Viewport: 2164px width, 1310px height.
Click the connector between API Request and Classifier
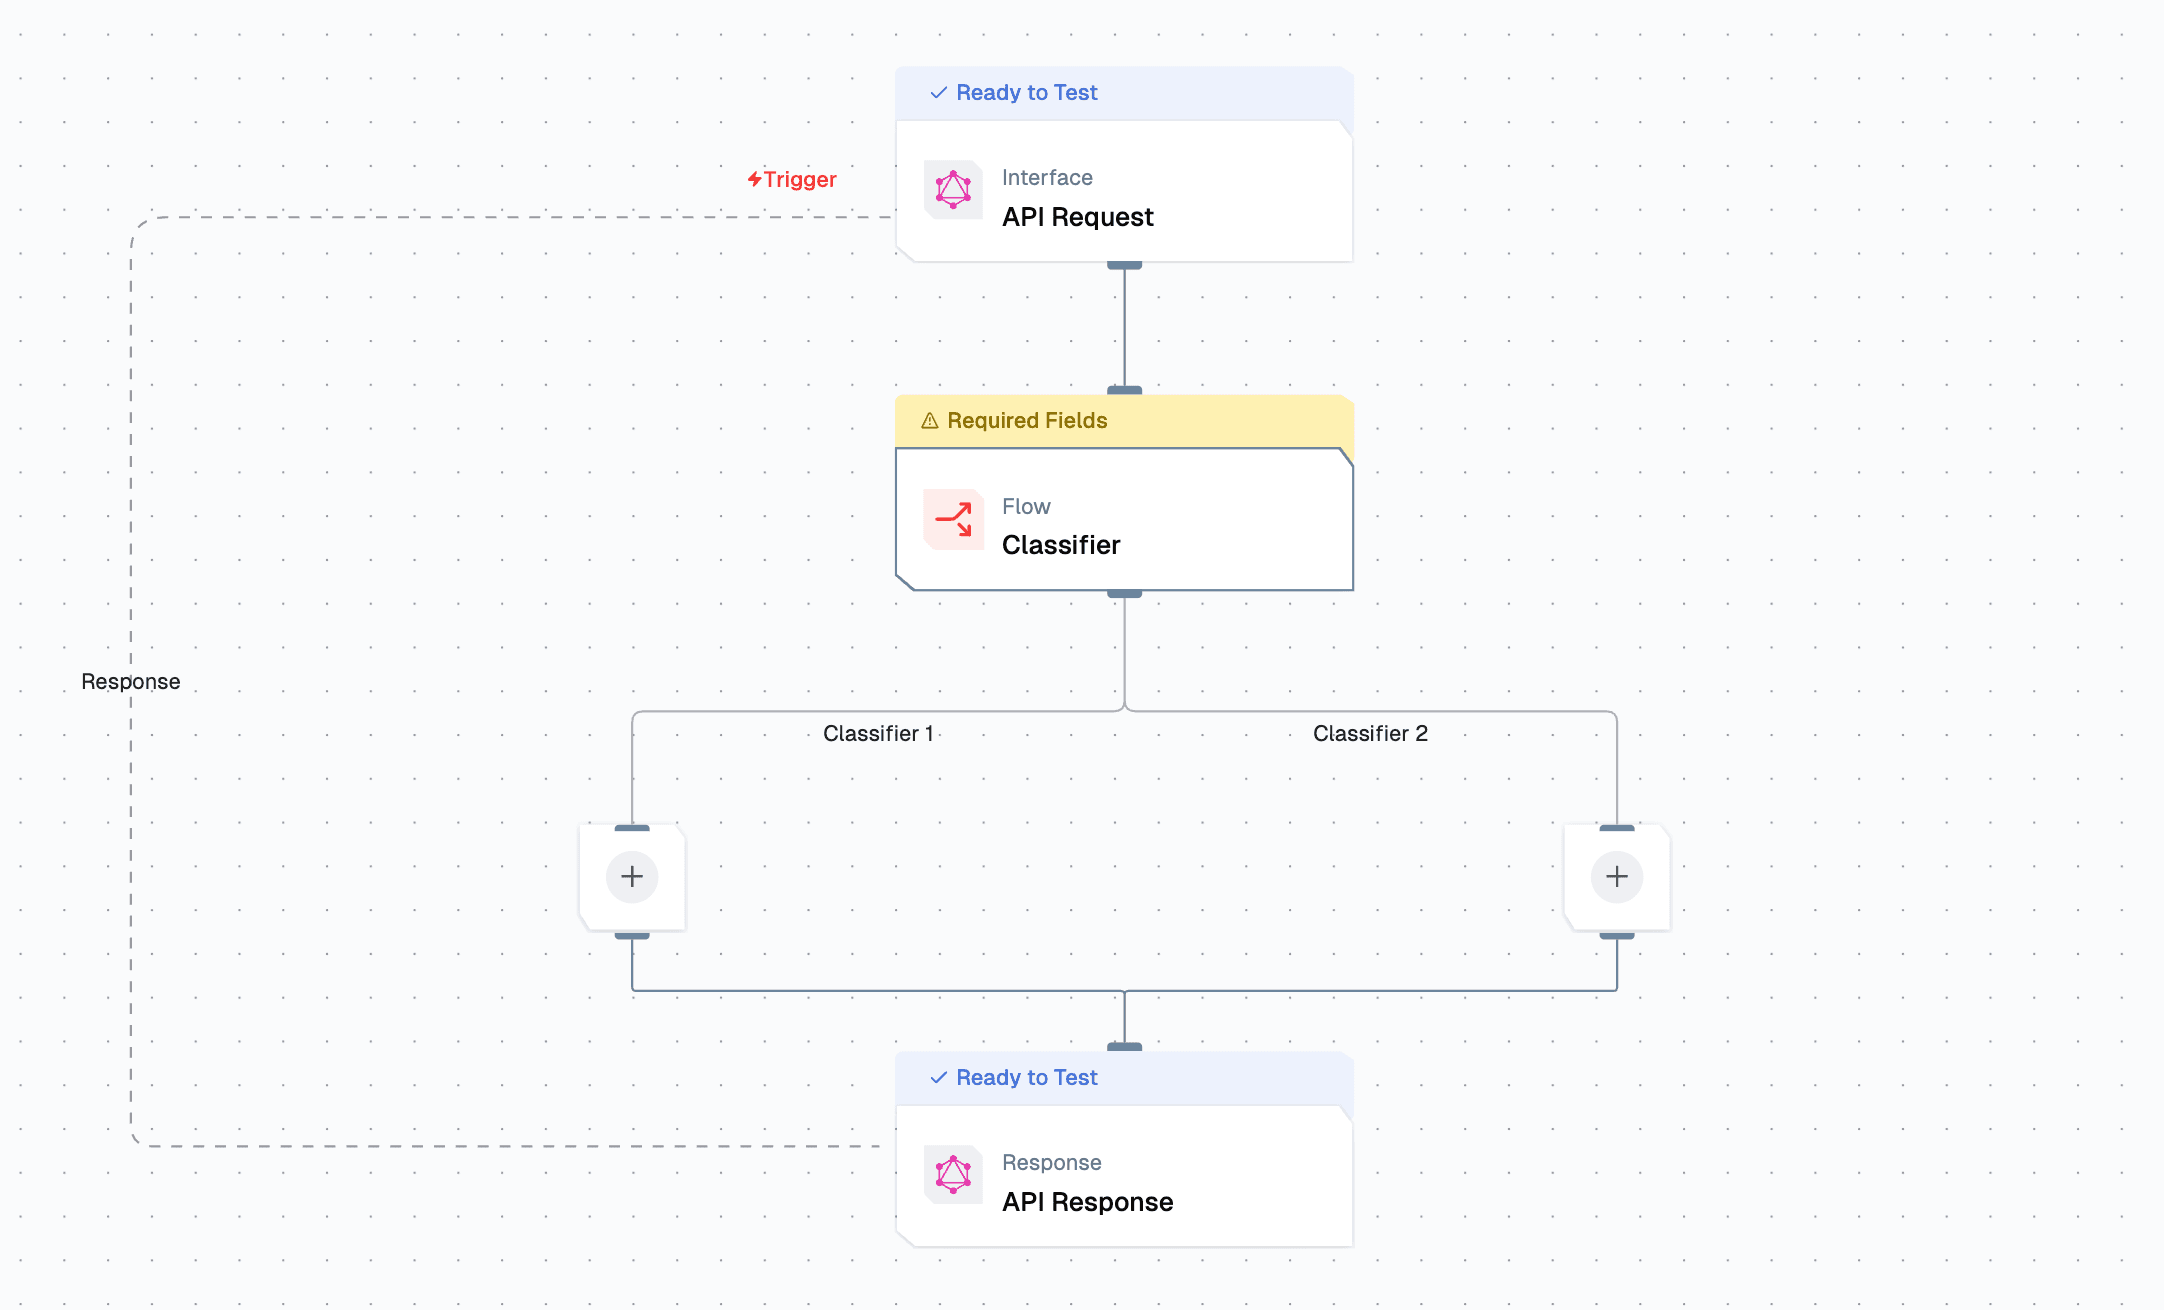[1124, 328]
